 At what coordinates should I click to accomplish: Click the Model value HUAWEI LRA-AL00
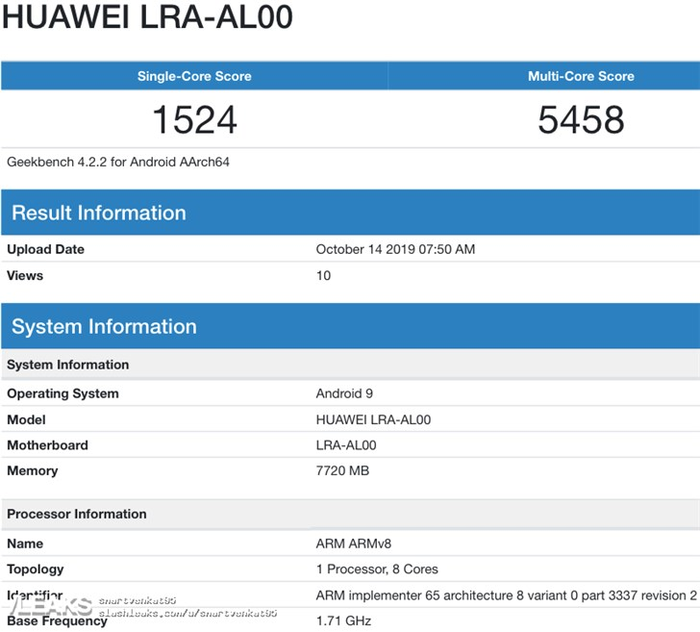pyautogui.click(x=373, y=420)
